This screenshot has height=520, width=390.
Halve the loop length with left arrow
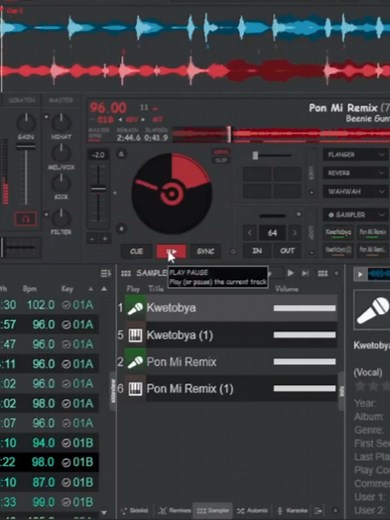pos(250,233)
